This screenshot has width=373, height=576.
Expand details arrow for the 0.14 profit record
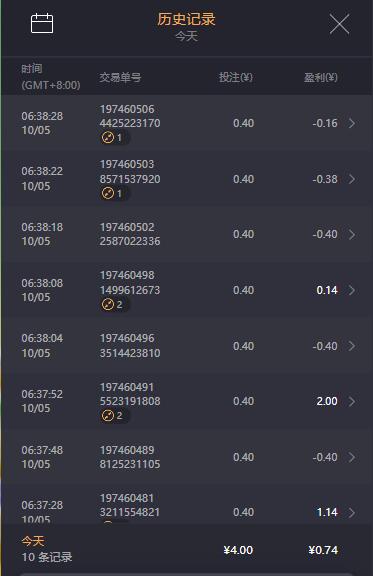click(352, 290)
